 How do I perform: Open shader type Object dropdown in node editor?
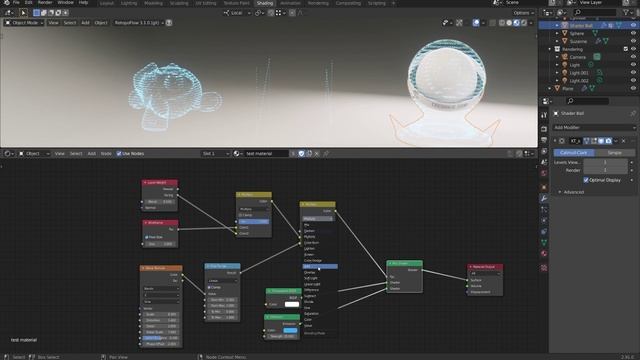tap(33, 153)
